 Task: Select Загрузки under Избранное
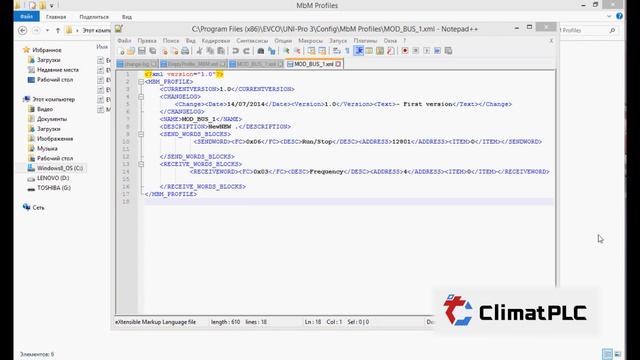click(x=49, y=60)
